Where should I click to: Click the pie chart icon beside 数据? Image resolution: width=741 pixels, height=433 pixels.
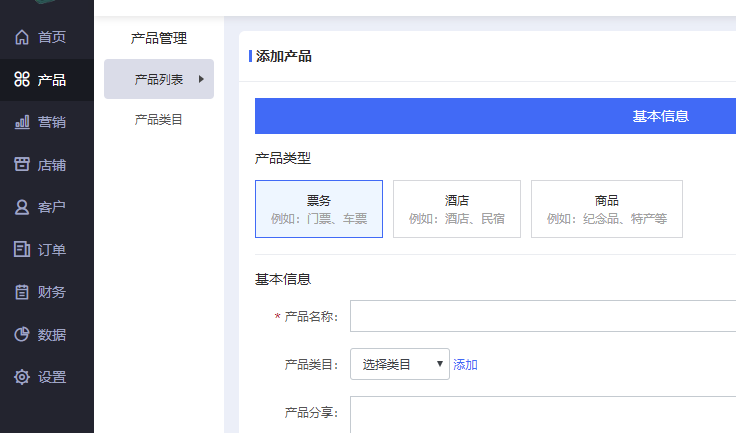(22, 334)
